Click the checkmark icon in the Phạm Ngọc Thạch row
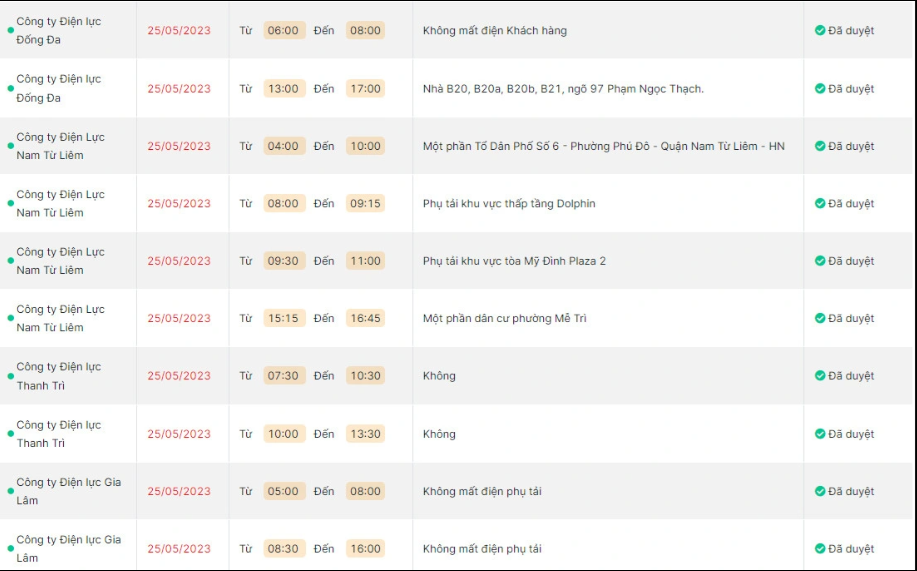 pyautogui.click(x=820, y=89)
